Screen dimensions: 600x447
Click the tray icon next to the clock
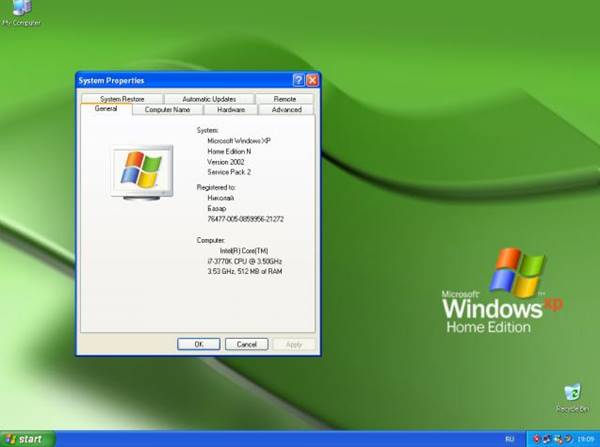click(x=568, y=439)
